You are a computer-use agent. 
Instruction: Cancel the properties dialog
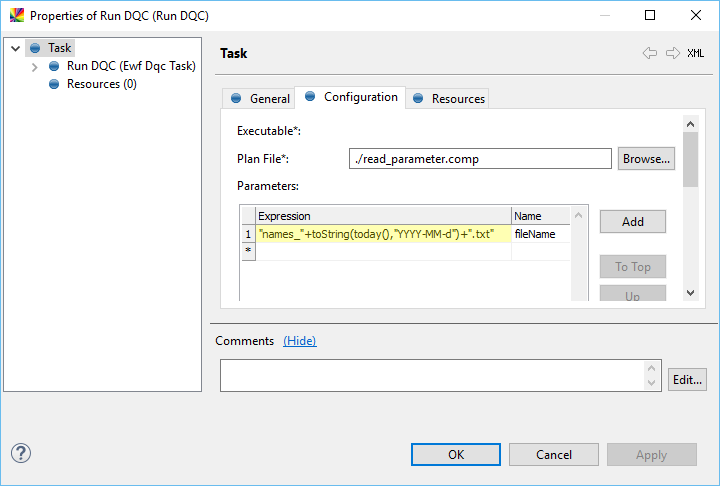[x=553, y=454]
